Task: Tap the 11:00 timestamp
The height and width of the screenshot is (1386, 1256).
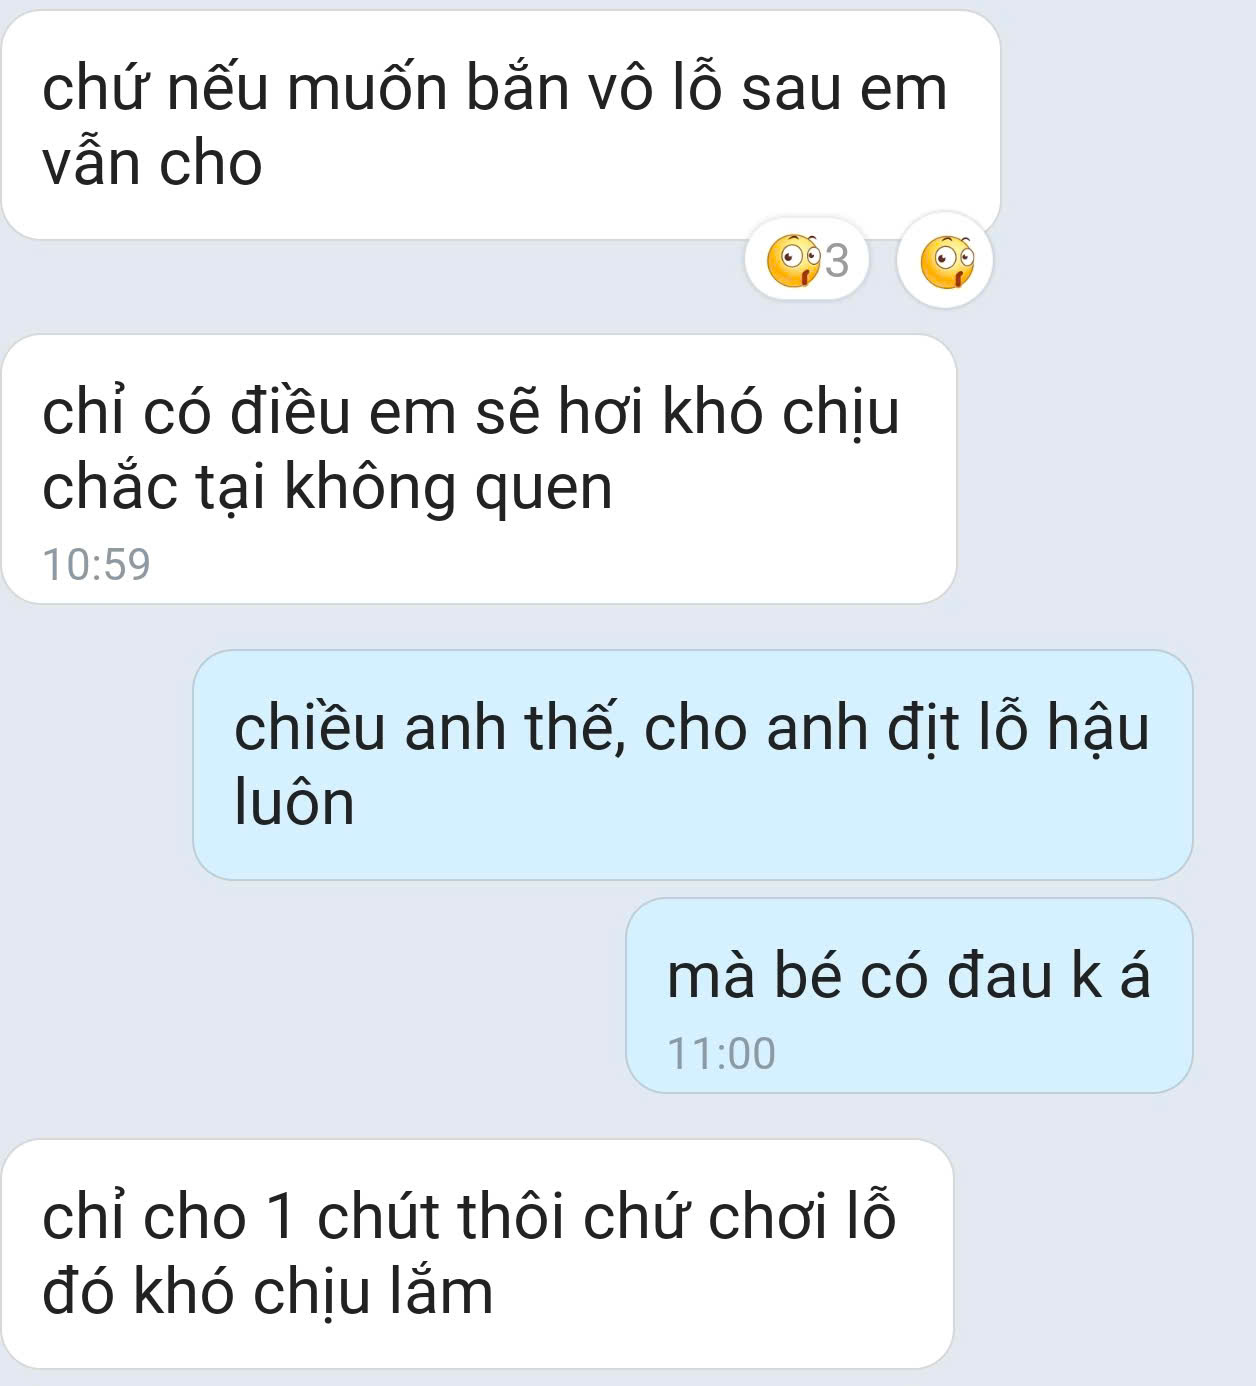Action: pyautogui.click(x=721, y=1054)
